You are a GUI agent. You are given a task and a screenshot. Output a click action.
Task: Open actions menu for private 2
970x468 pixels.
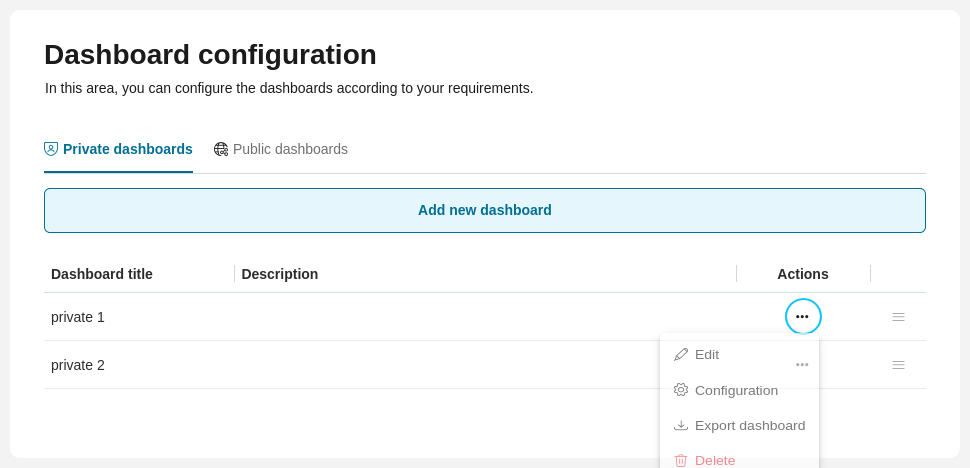802,365
